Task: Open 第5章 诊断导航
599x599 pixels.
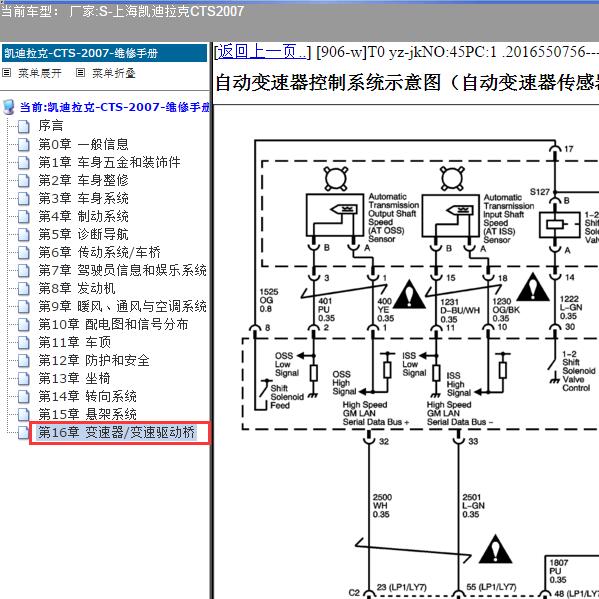Action: tap(83, 234)
